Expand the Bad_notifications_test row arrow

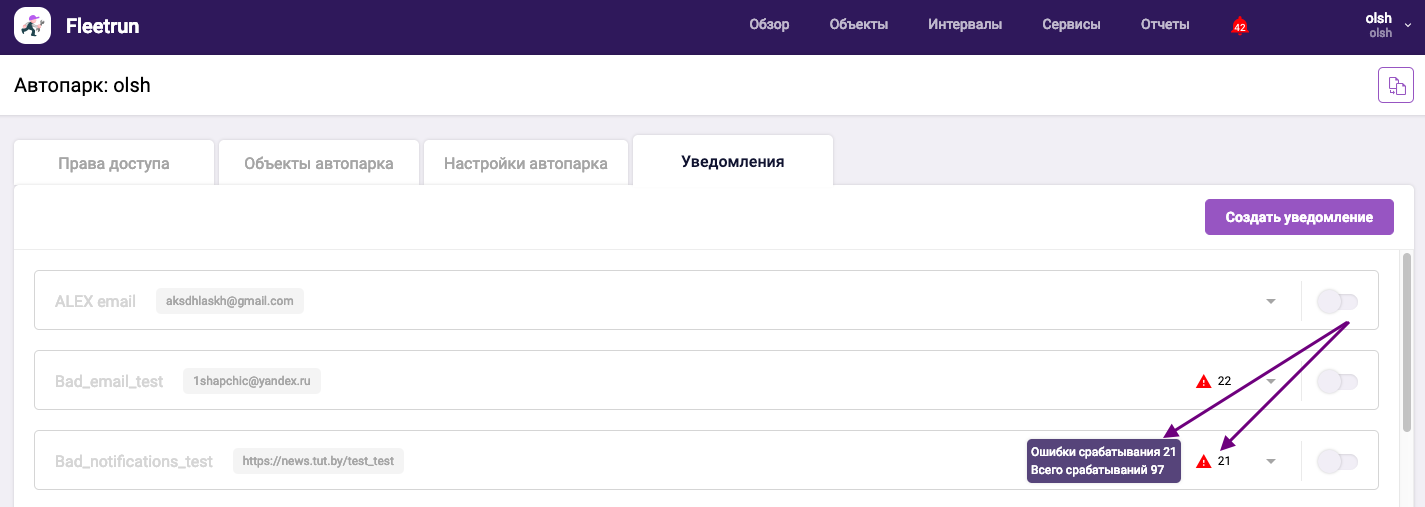[x=1271, y=461]
